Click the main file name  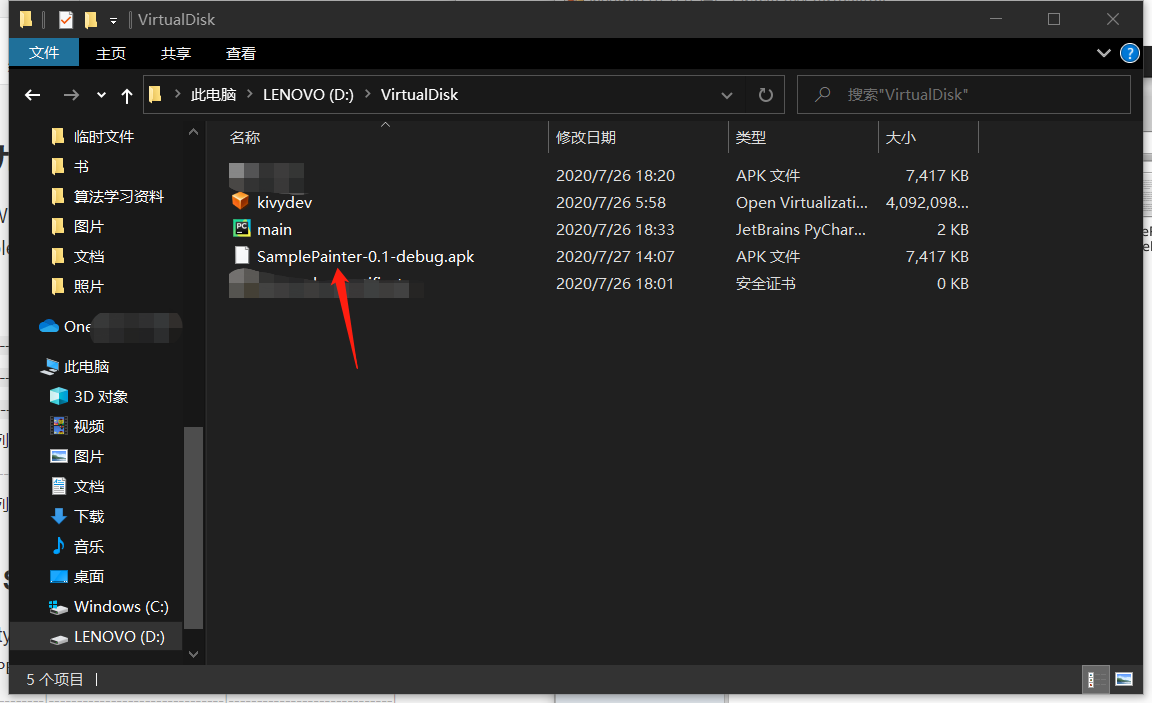[274, 229]
